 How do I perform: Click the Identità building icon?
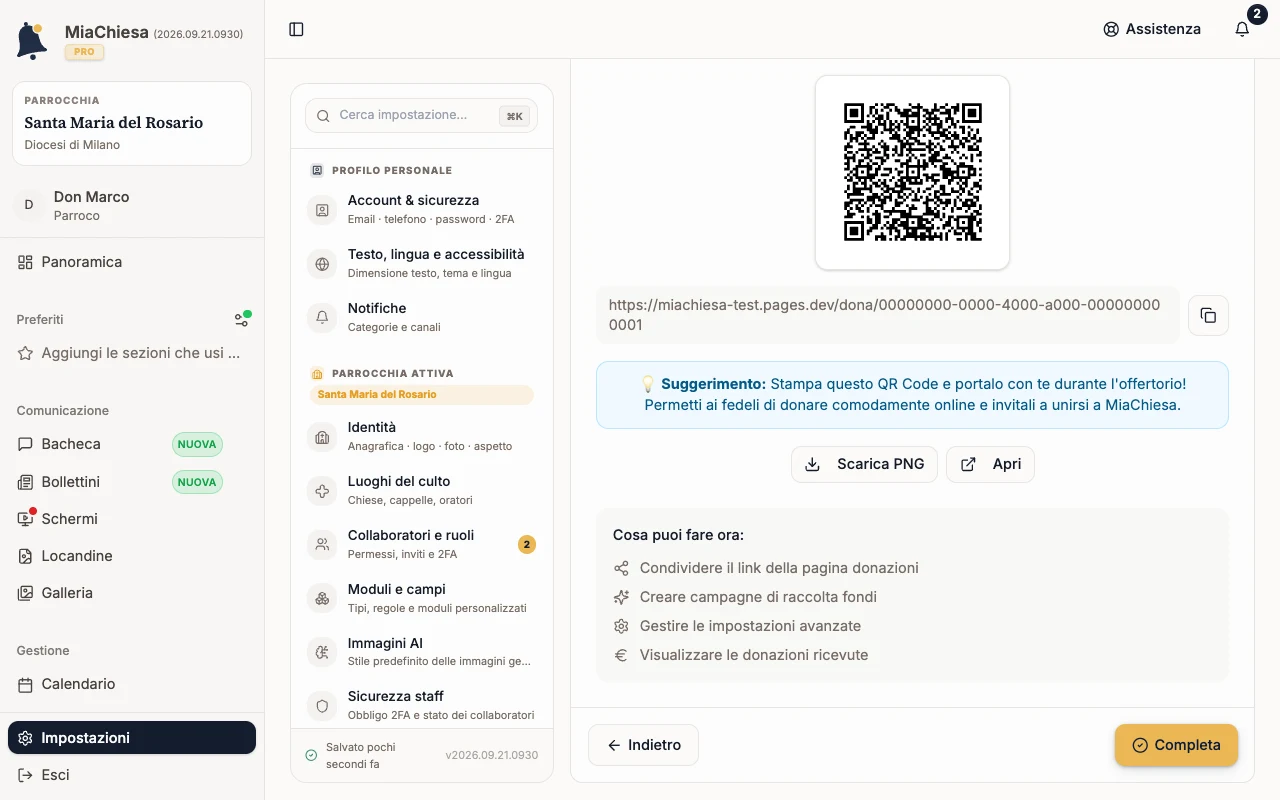(x=322, y=437)
